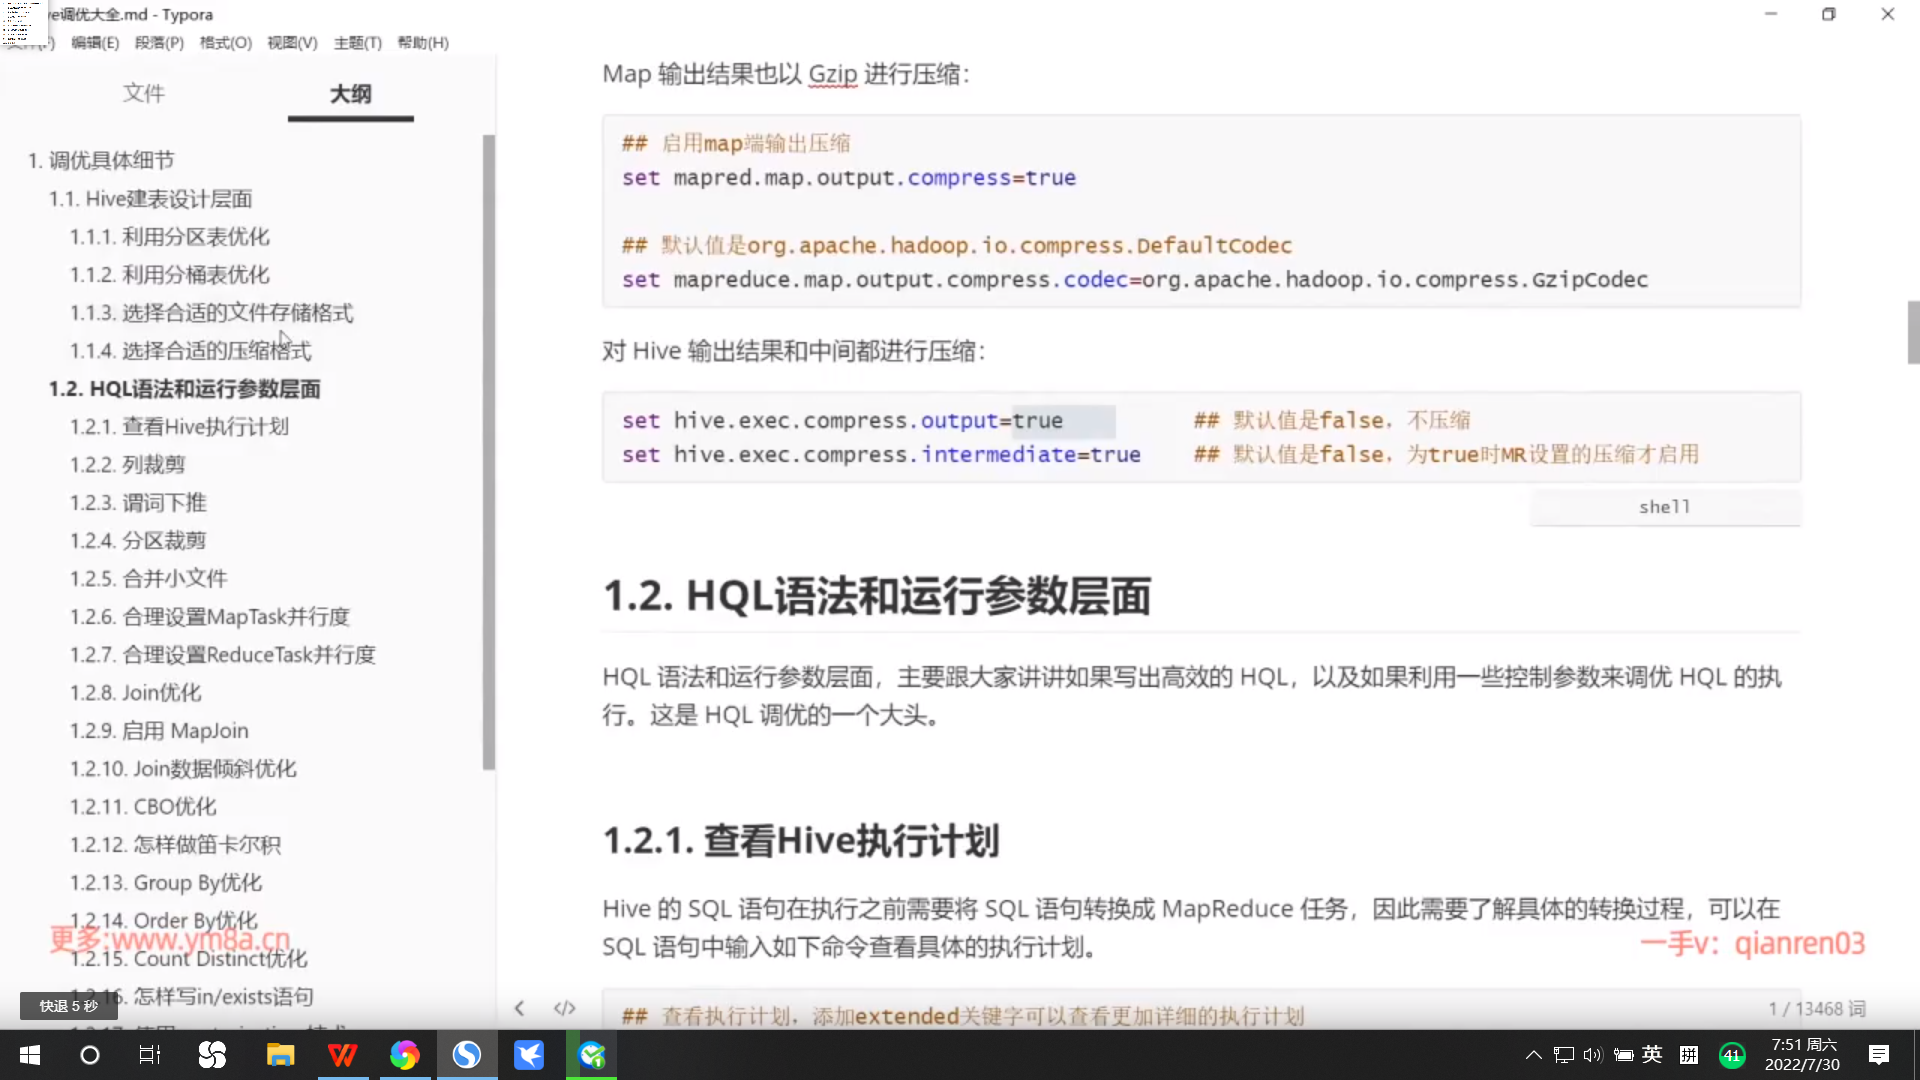Switch to 文件 sidebar tab

(x=144, y=94)
